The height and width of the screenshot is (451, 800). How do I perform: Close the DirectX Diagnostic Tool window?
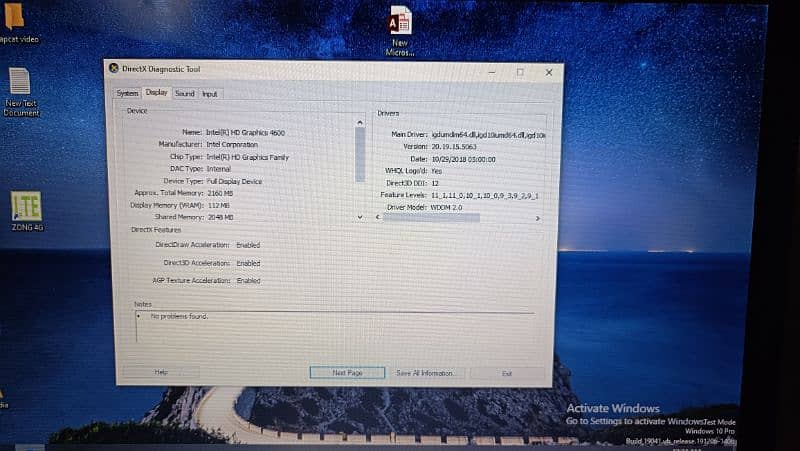click(x=549, y=73)
